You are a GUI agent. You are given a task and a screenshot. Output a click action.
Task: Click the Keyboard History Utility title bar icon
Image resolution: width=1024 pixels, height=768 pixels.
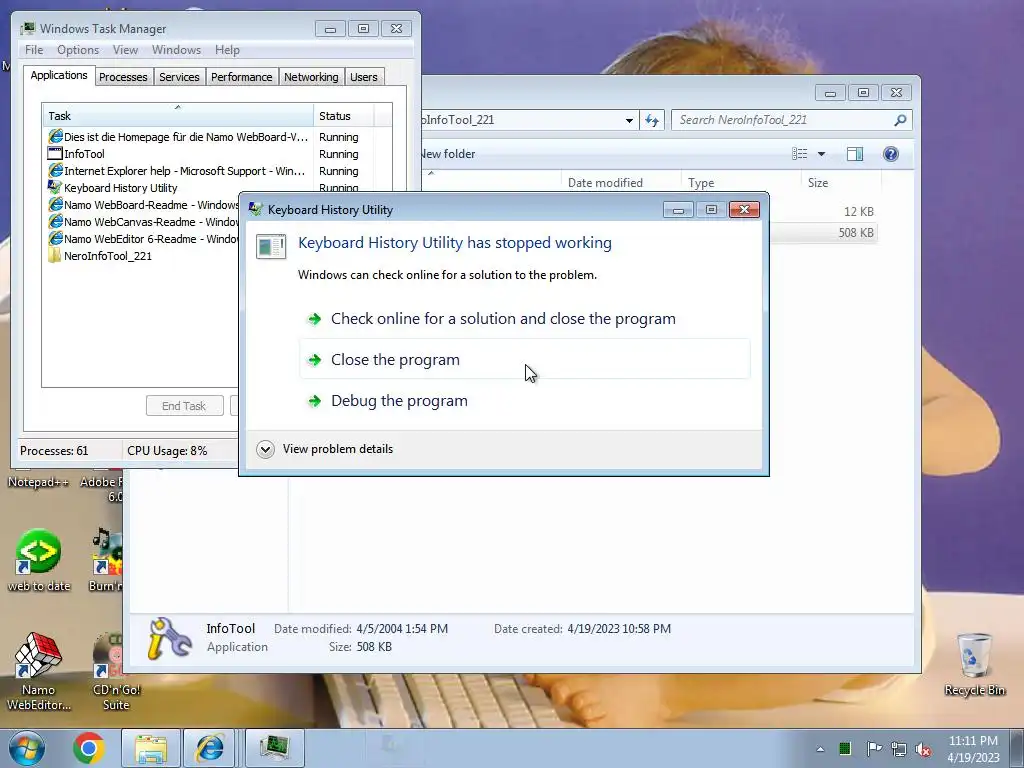click(x=255, y=210)
